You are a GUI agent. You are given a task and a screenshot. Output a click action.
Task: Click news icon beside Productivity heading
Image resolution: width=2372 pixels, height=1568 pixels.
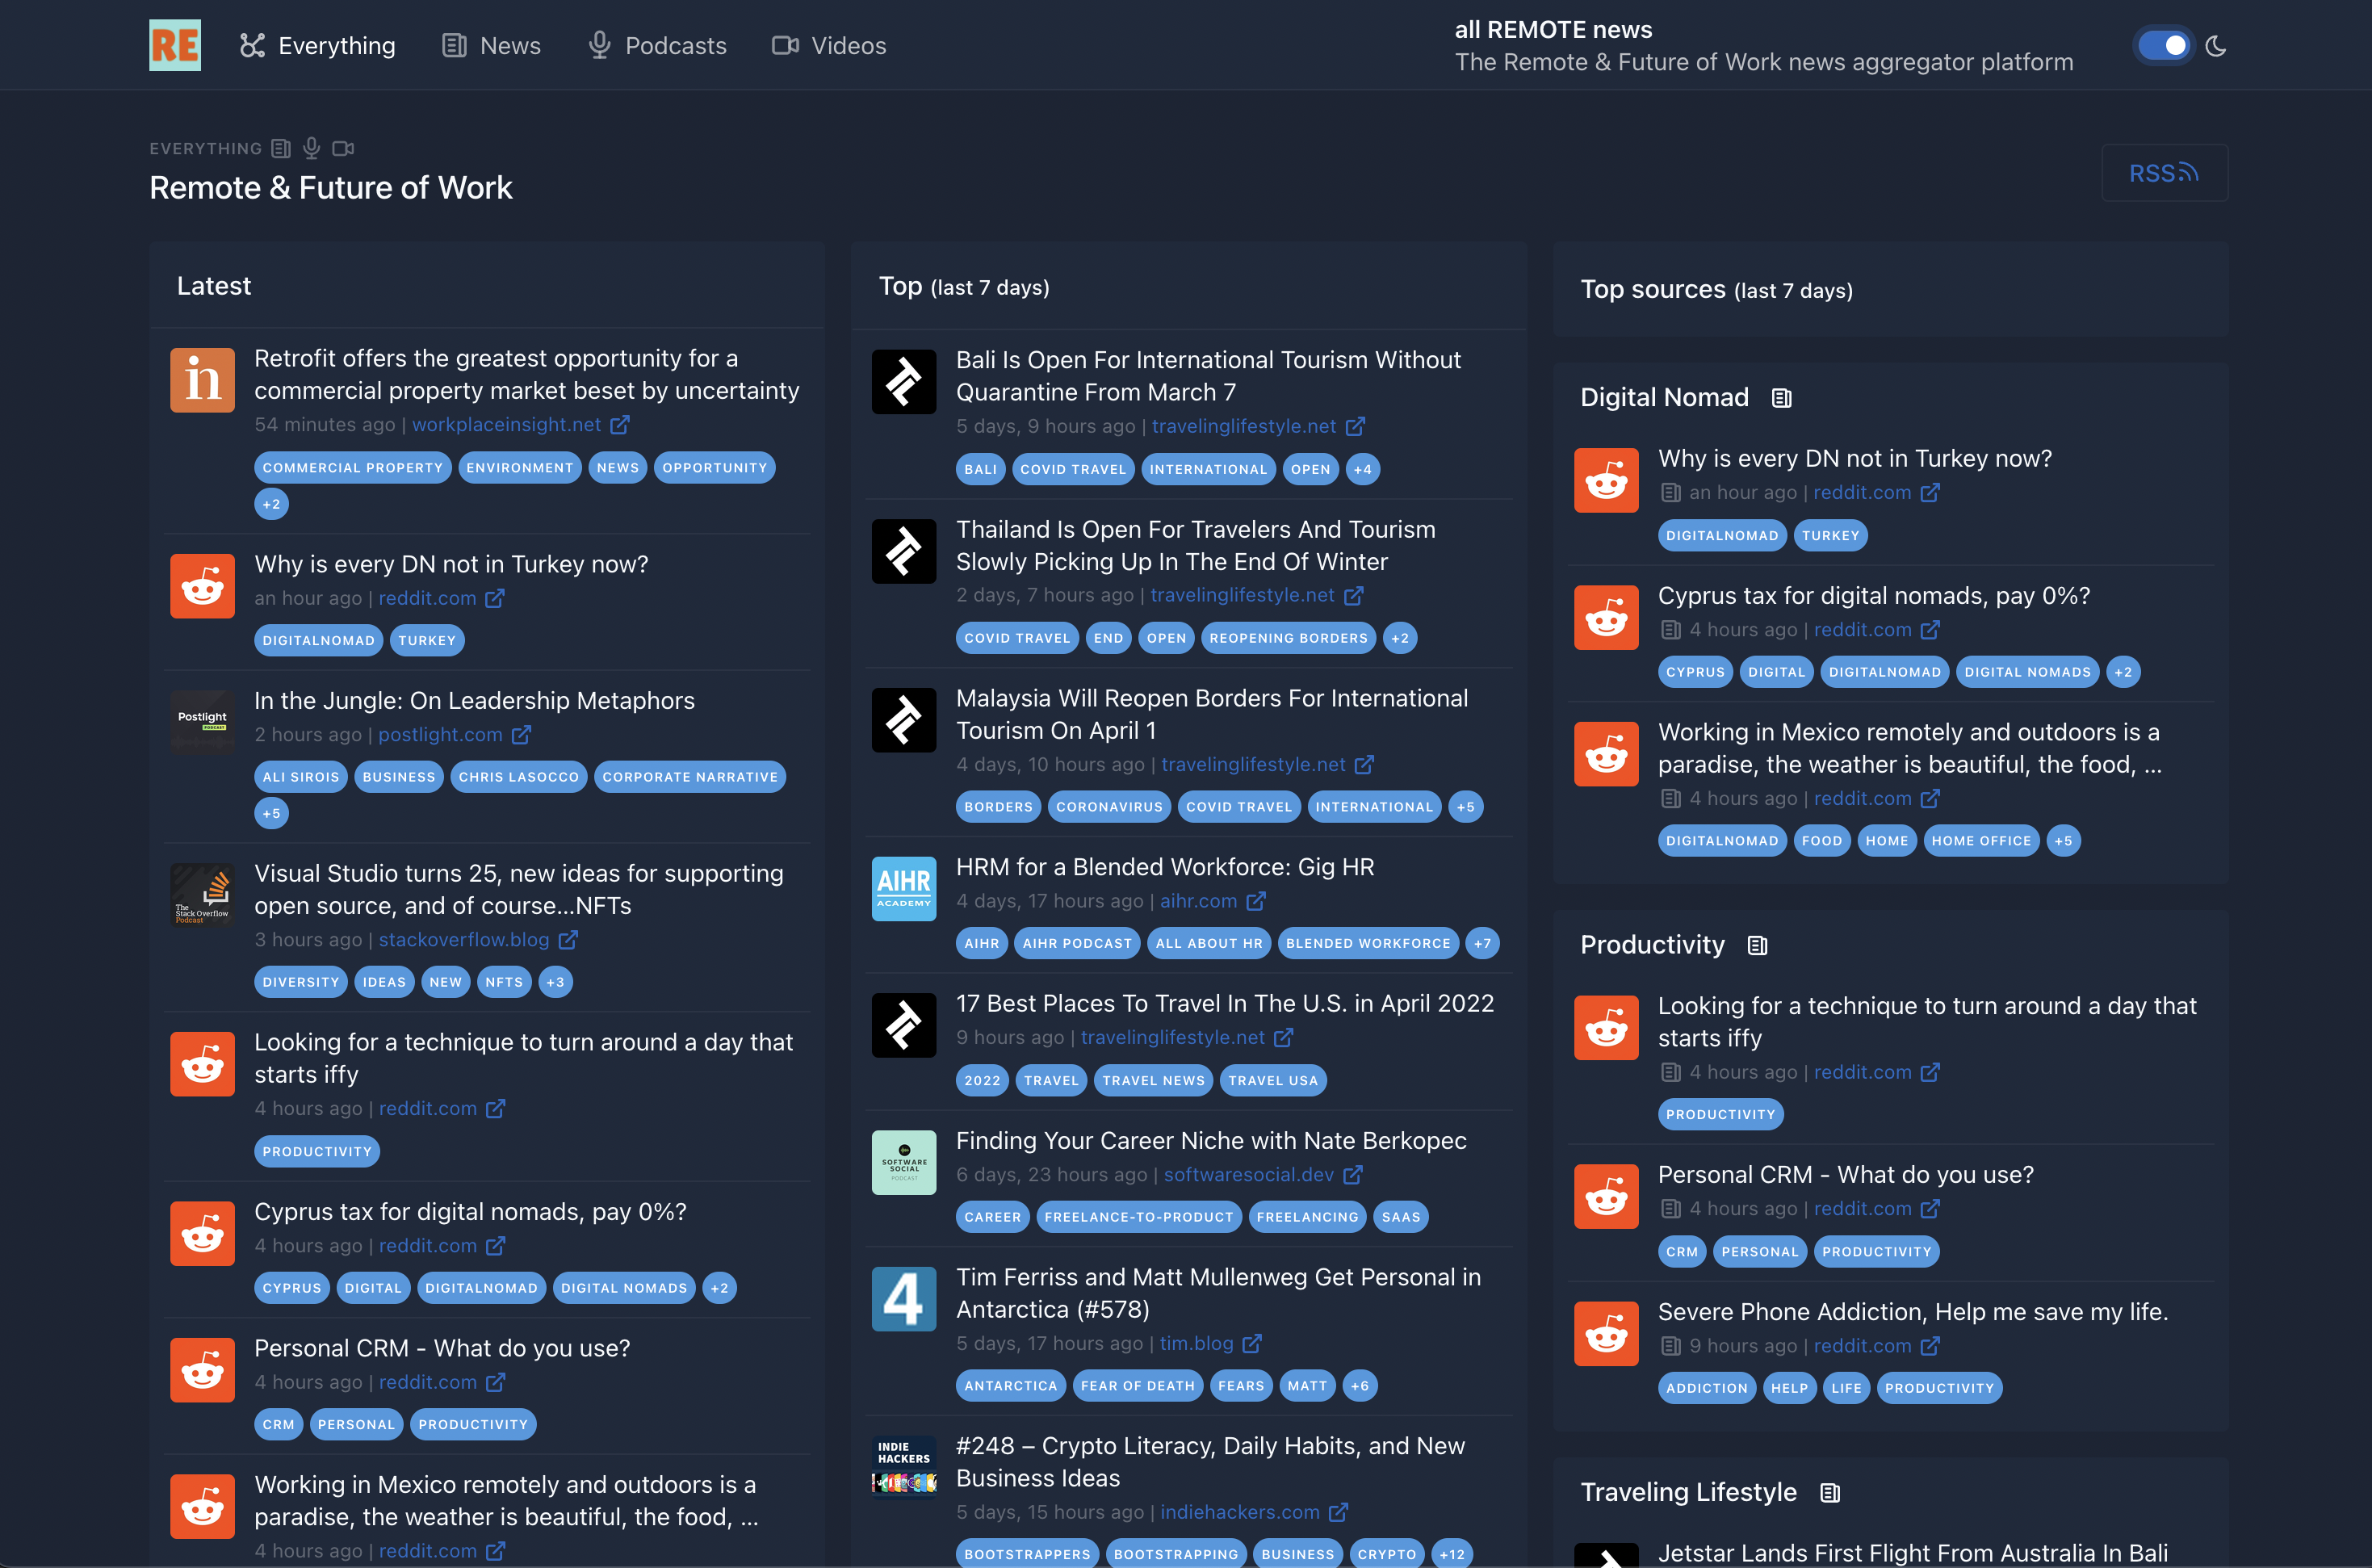[x=1757, y=945]
